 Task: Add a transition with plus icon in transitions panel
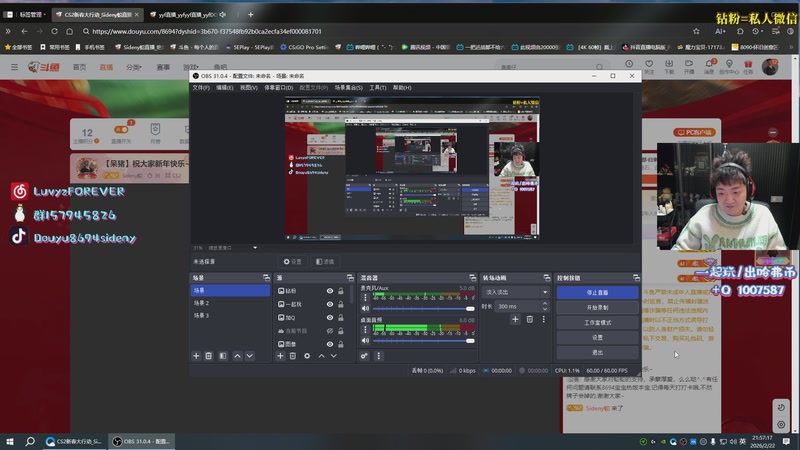(x=515, y=319)
